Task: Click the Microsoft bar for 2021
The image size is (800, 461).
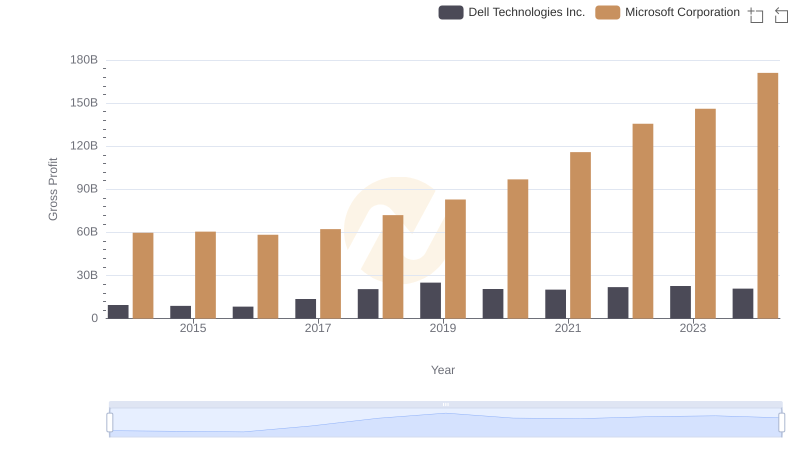Action: [581, 235]
